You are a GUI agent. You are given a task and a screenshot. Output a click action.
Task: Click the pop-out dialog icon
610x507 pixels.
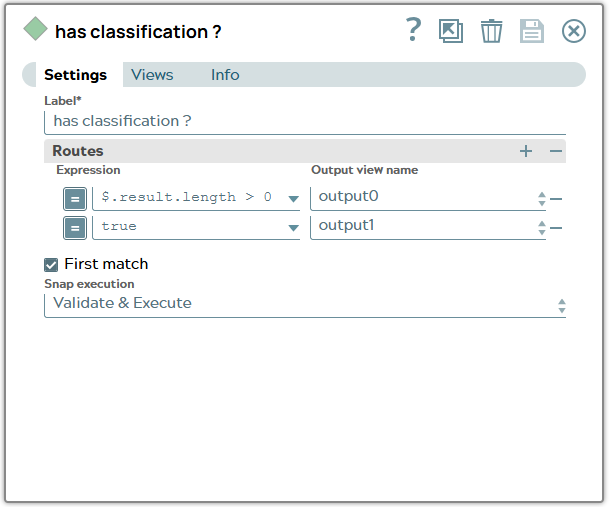tap(451, 31)
